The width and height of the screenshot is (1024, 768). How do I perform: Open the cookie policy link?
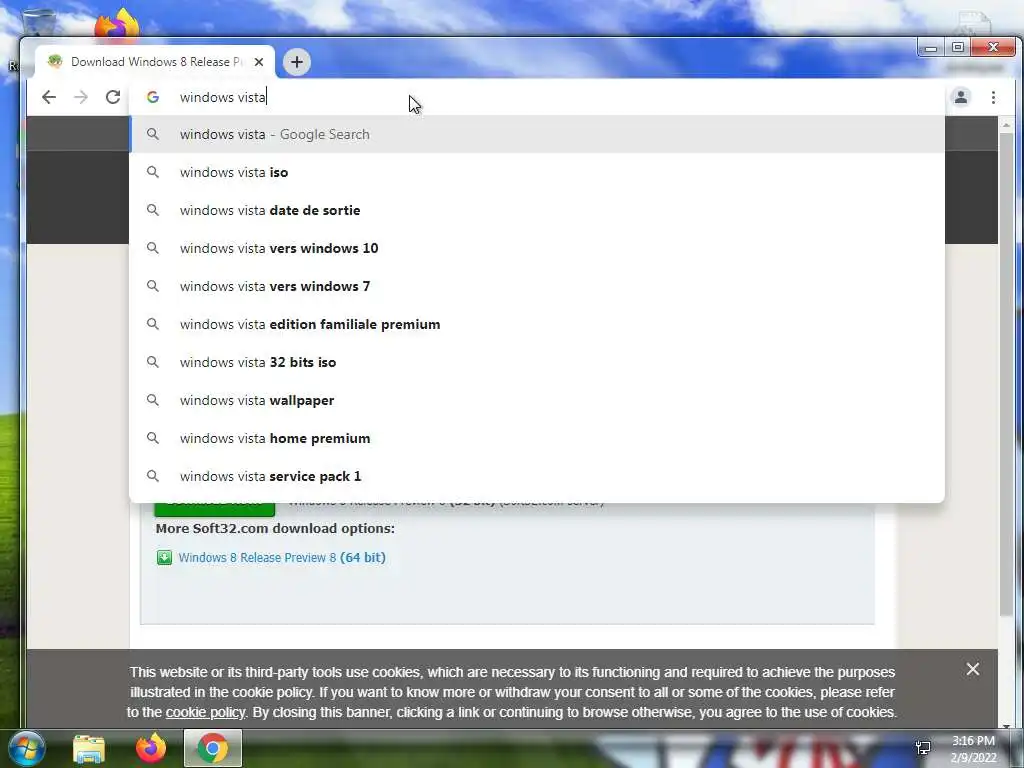tap(205, 712)
